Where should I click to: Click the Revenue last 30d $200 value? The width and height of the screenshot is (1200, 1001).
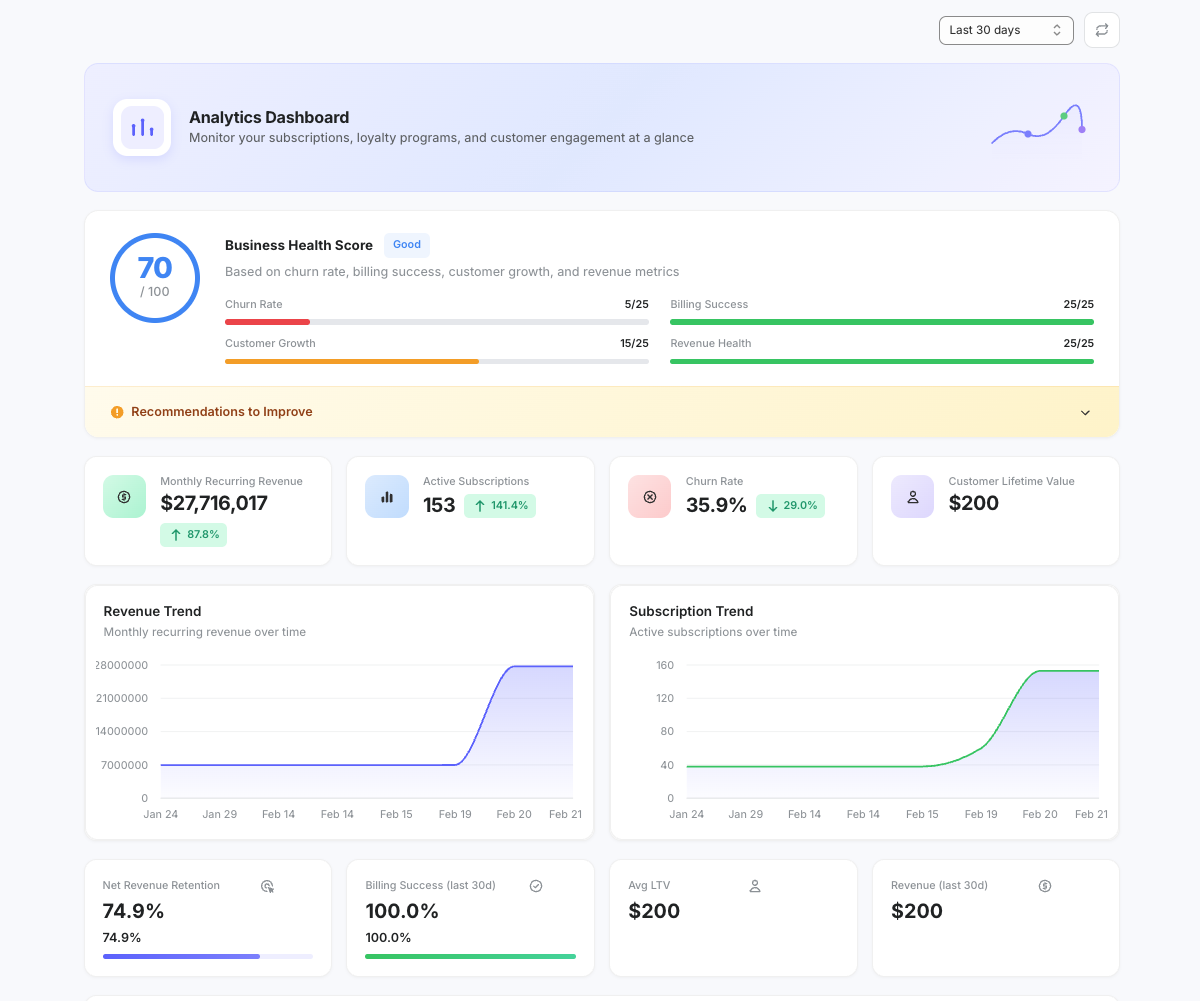[917, 911]
